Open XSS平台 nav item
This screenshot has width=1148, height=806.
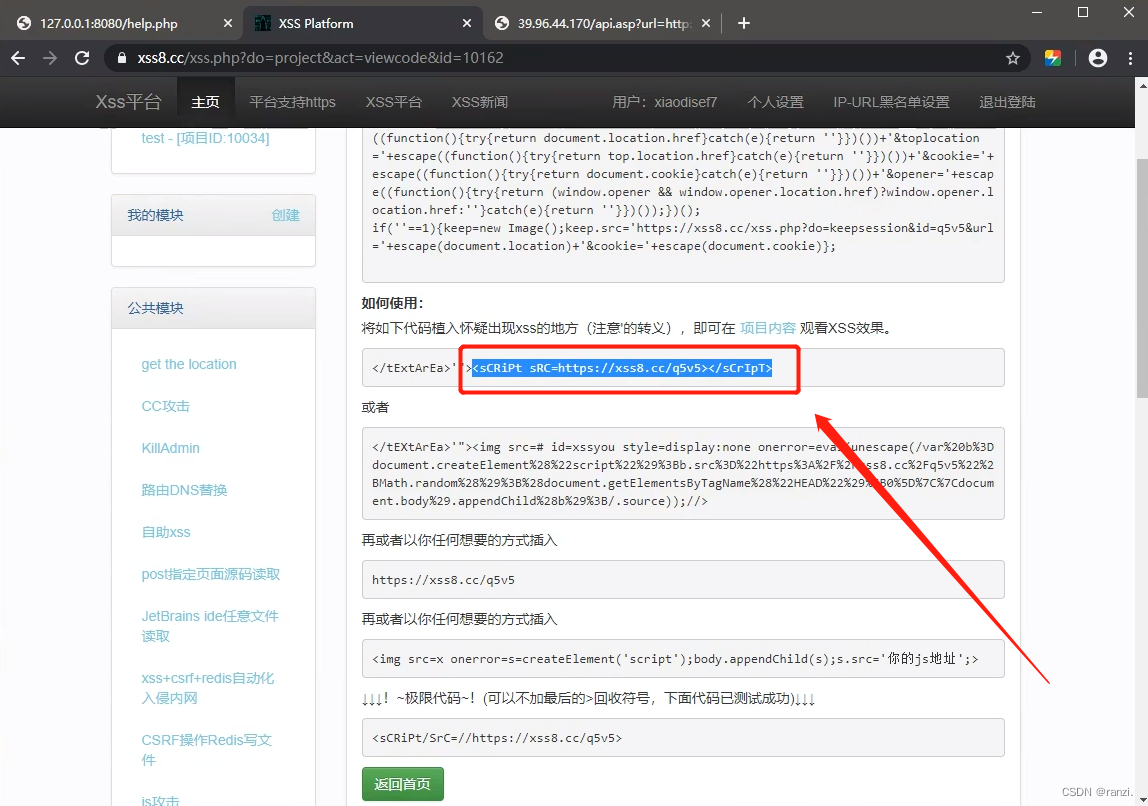[393, 102]
